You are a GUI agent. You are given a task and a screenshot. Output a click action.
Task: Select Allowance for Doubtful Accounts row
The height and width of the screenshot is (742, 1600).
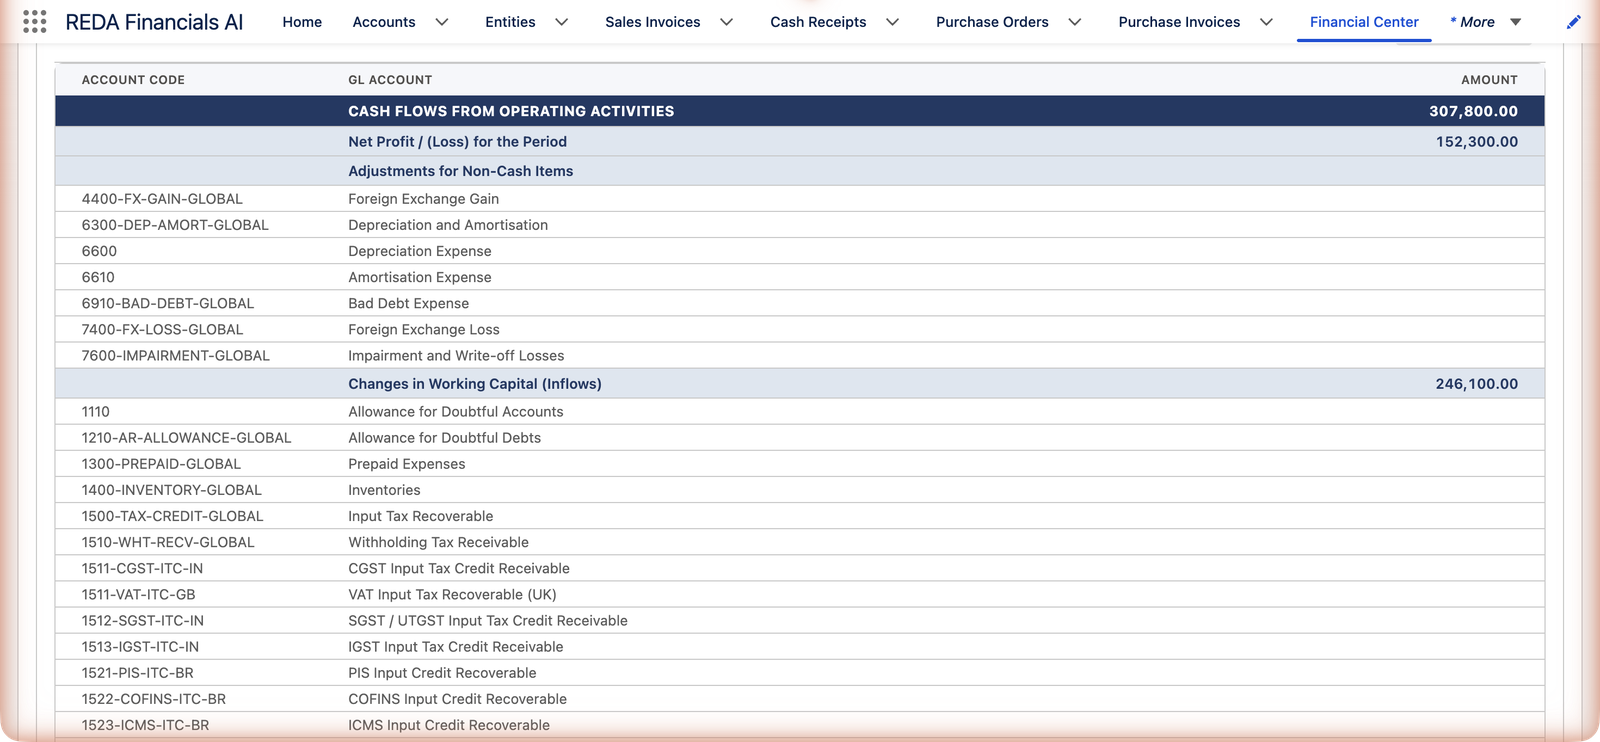[800, 411]
